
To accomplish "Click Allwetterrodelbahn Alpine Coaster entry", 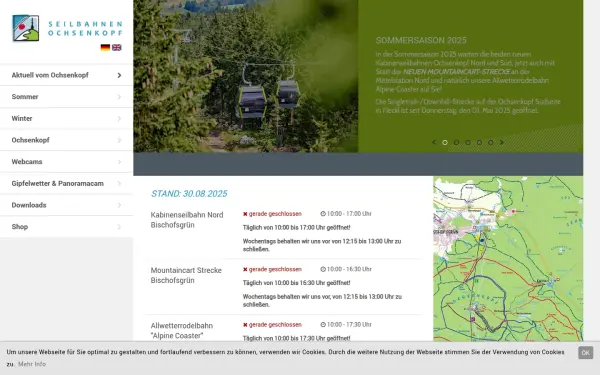I will (x=182, y=331).
